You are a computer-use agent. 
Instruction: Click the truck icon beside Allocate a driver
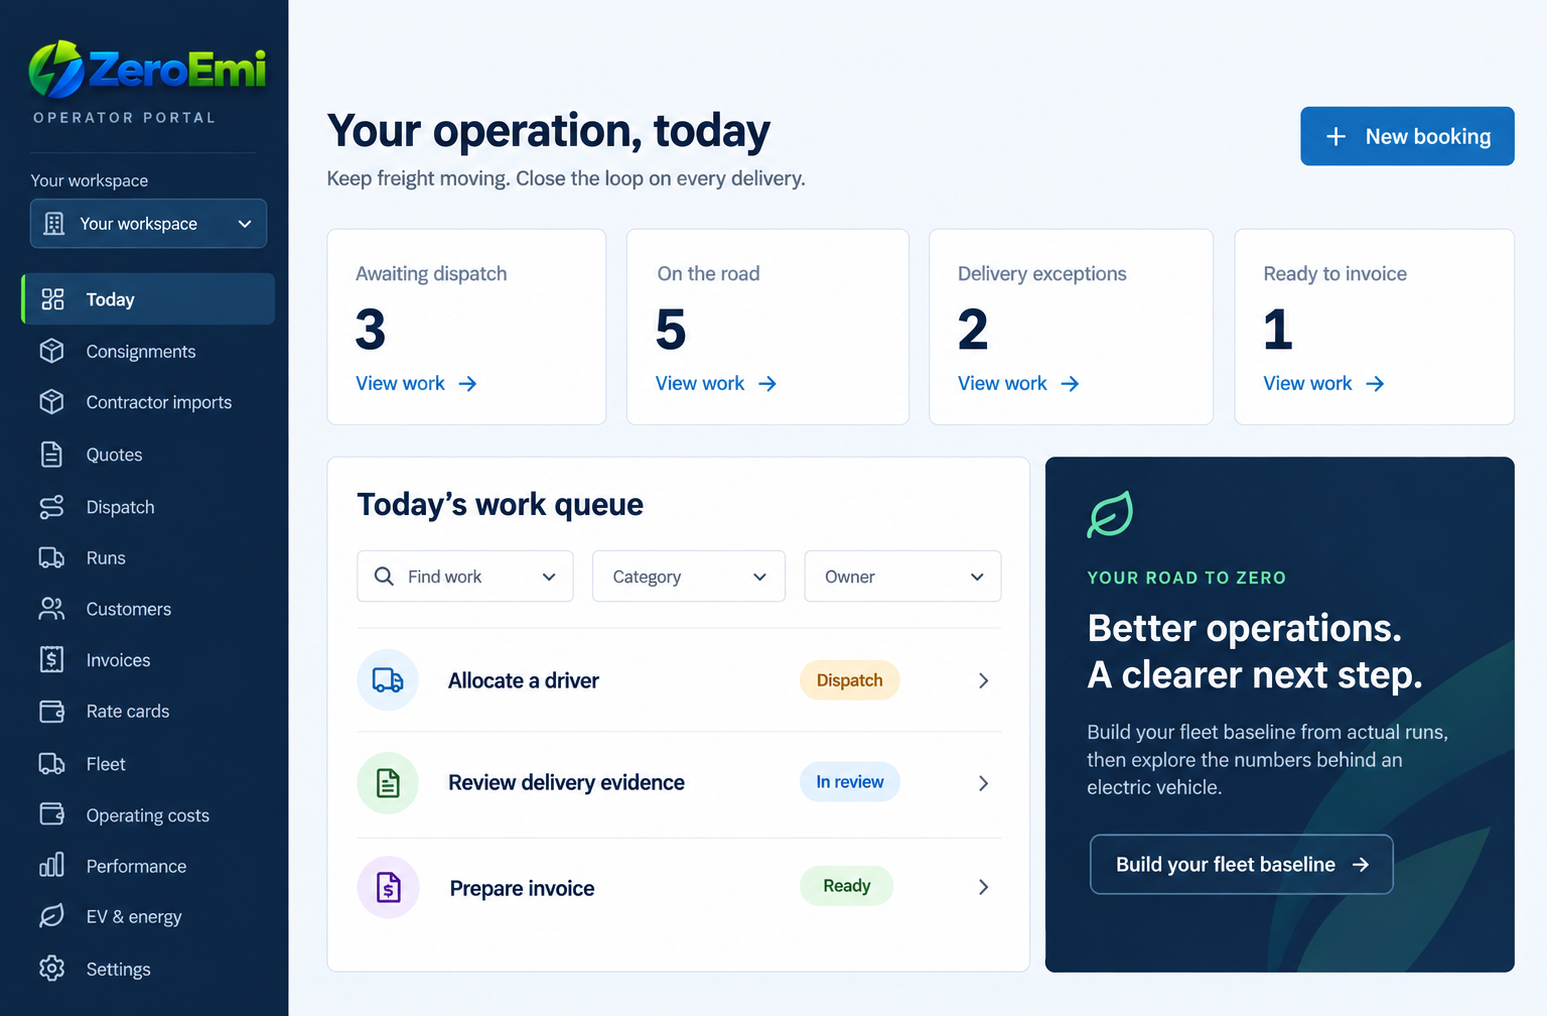tap(388, 680)
